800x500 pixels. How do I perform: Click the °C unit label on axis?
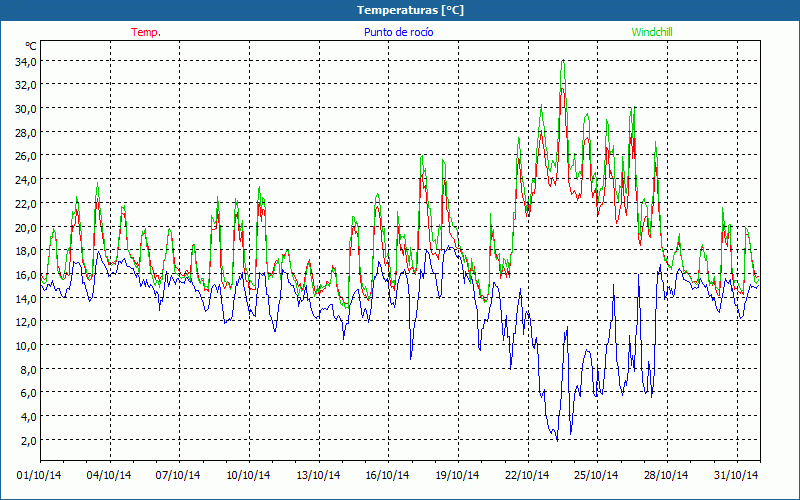31,46
